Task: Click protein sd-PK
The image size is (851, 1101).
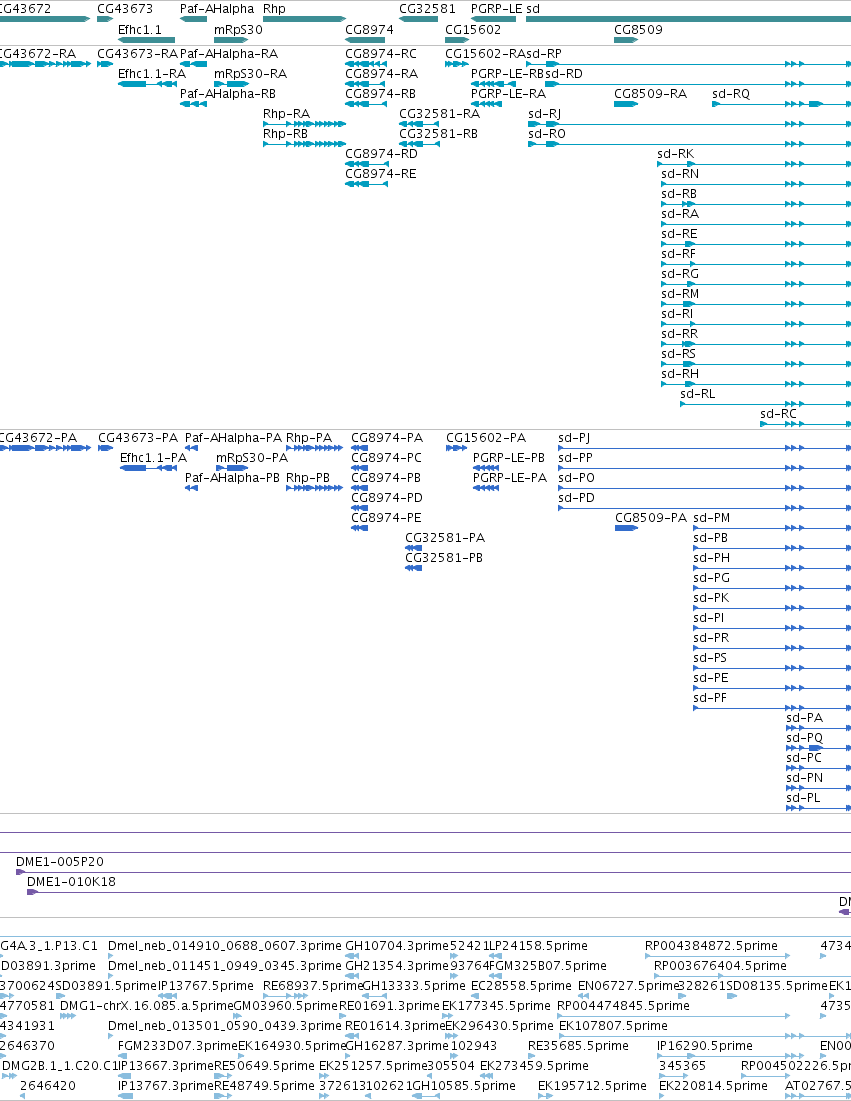Action: tap(711, 598)
